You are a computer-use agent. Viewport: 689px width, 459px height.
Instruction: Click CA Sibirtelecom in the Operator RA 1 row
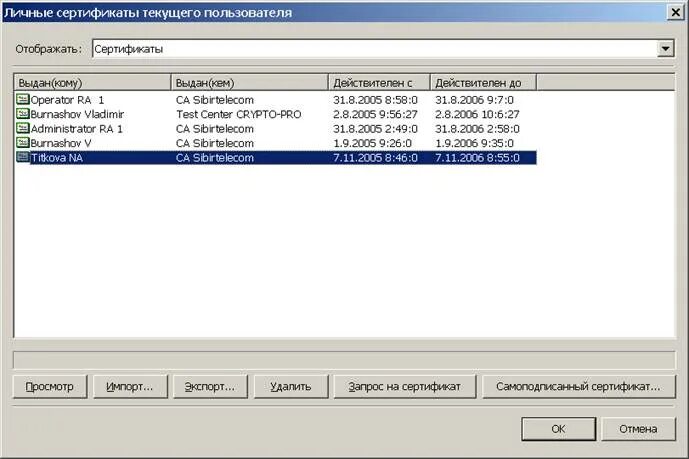[215, 100]
